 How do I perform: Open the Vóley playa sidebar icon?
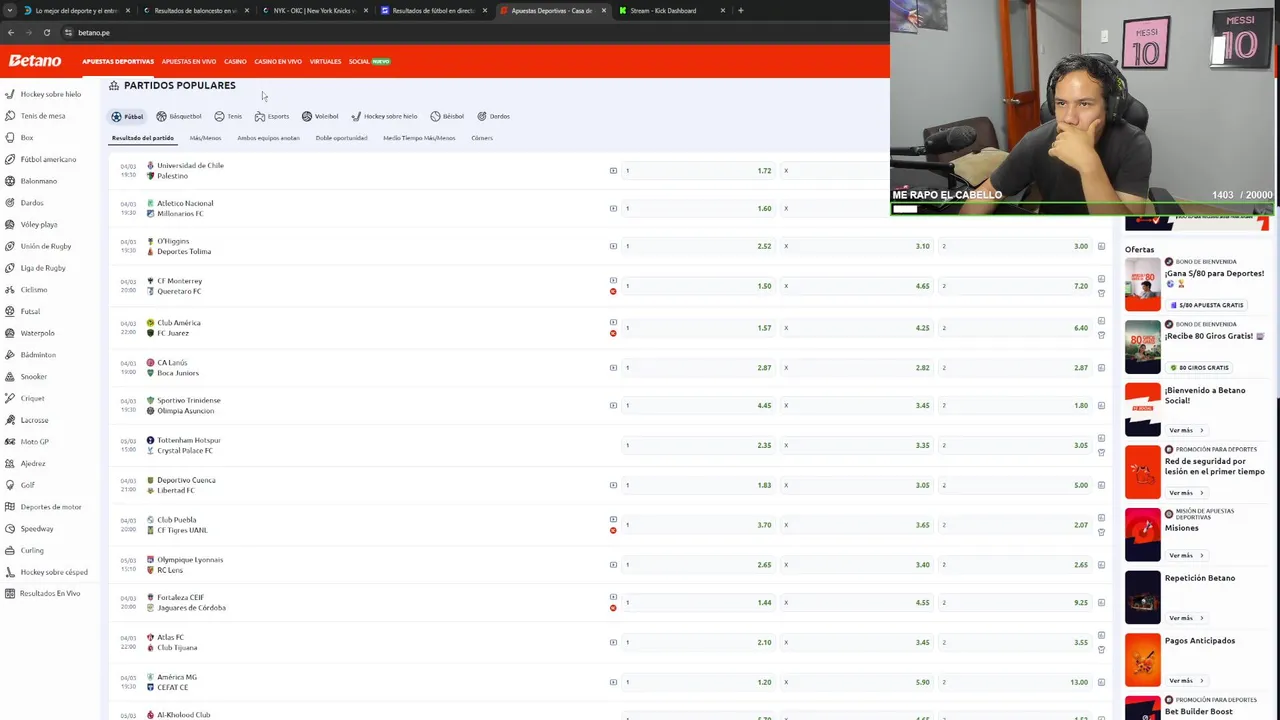click(x=10, y=224)
